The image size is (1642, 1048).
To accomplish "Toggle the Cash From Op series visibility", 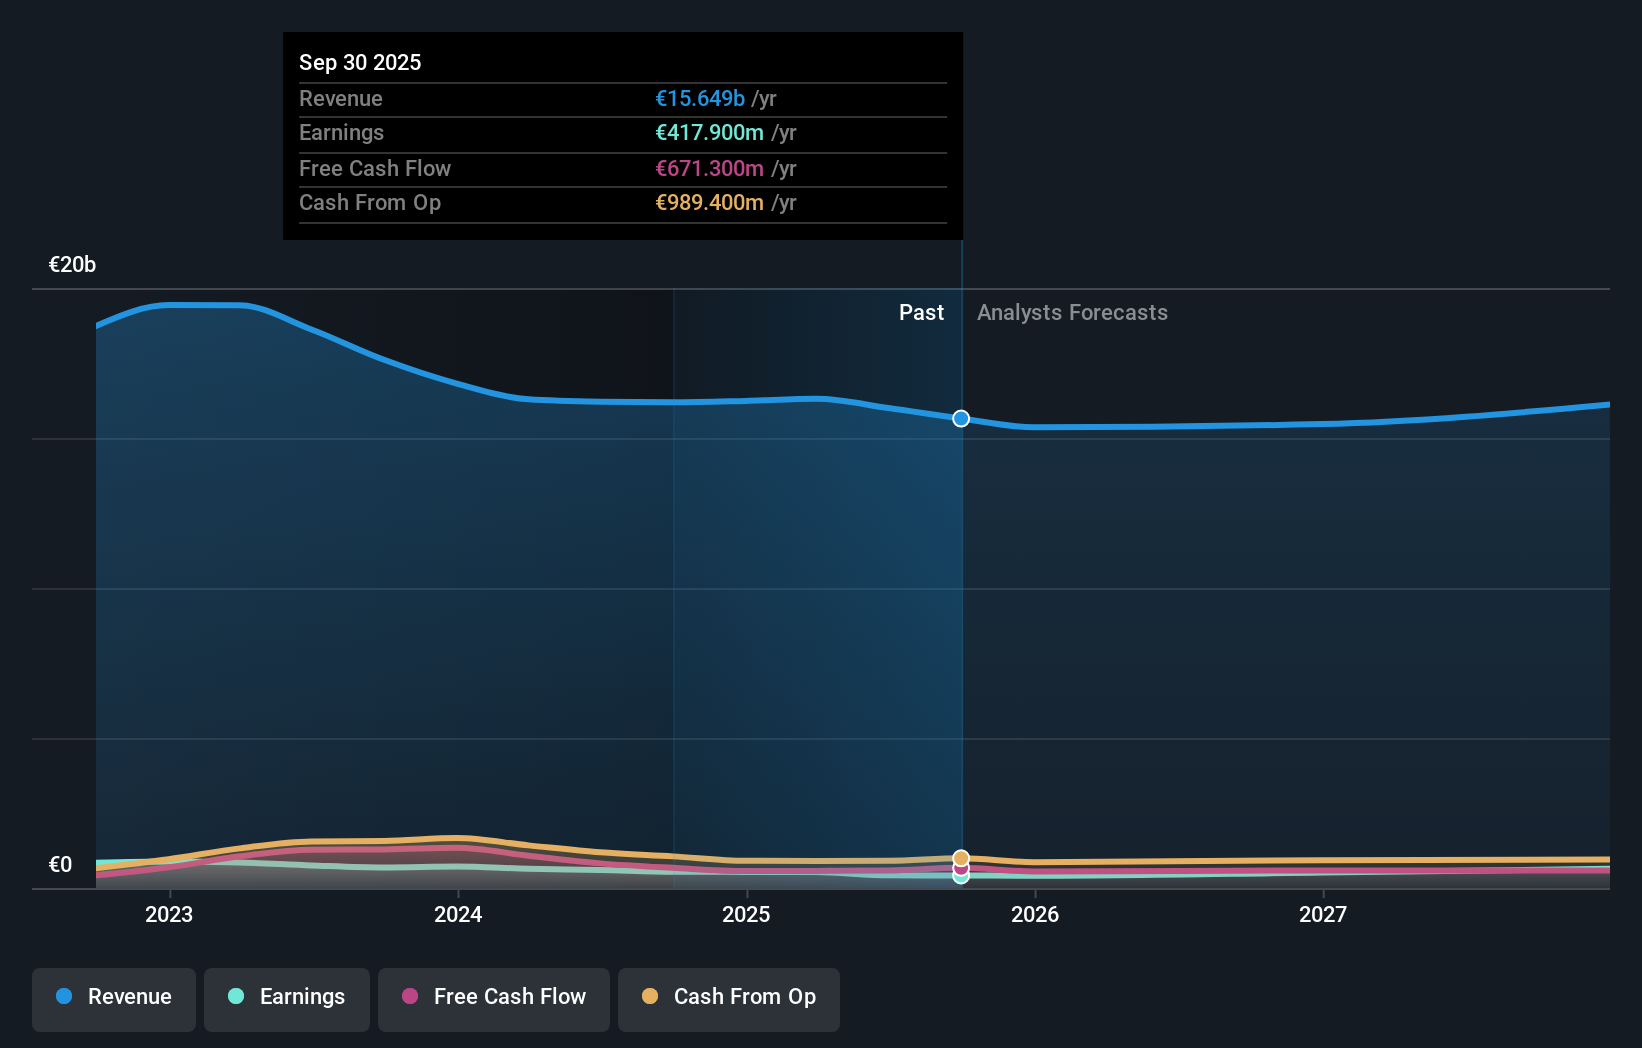I will tap(728, 997).
